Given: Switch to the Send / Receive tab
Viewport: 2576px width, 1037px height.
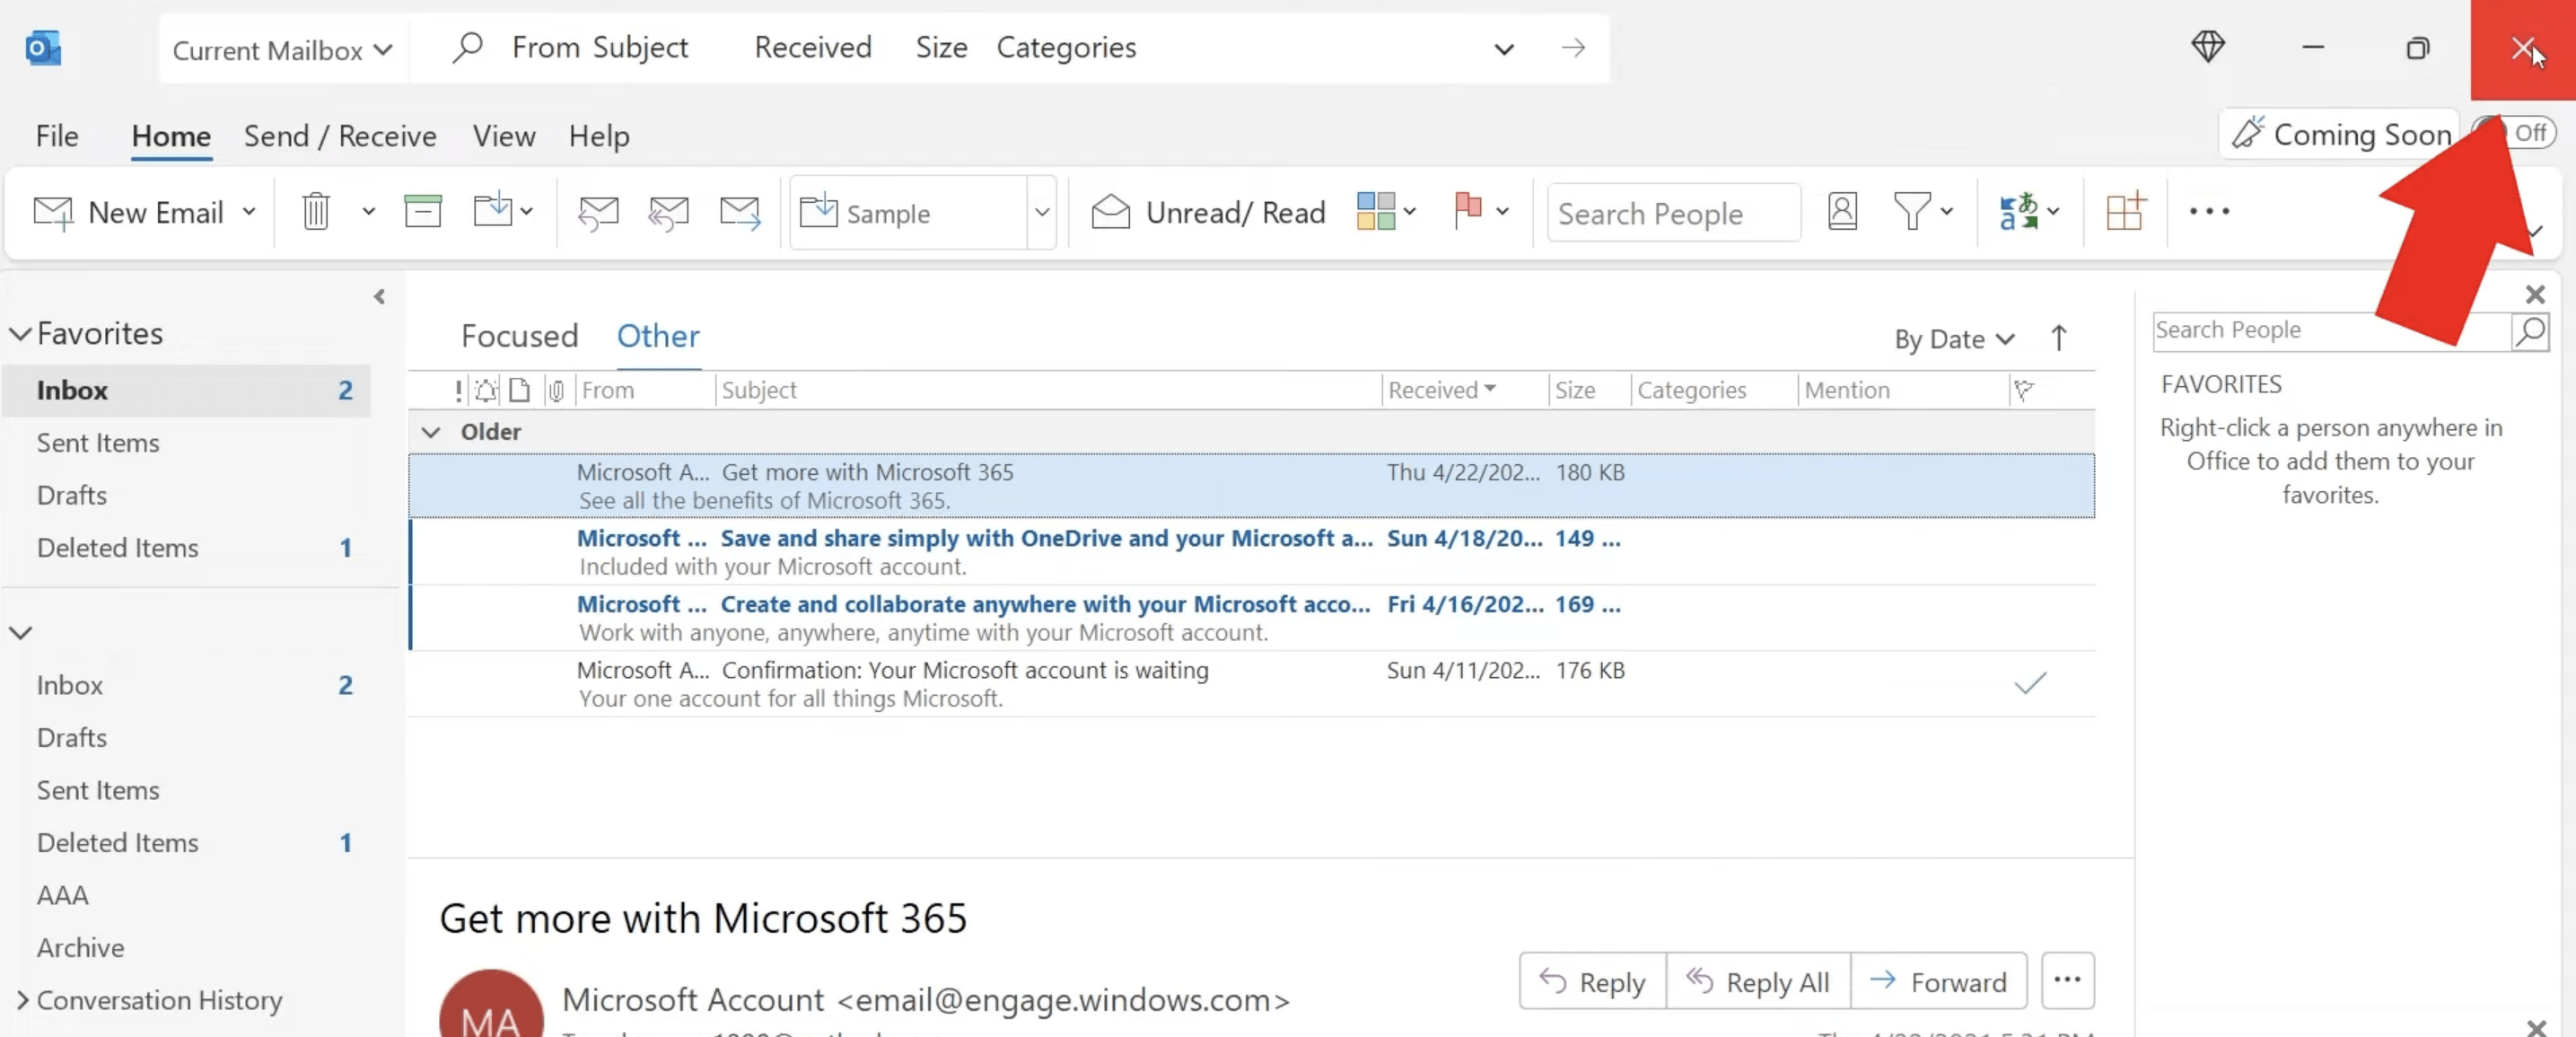Looking at the screenshot, I should 340,135.
